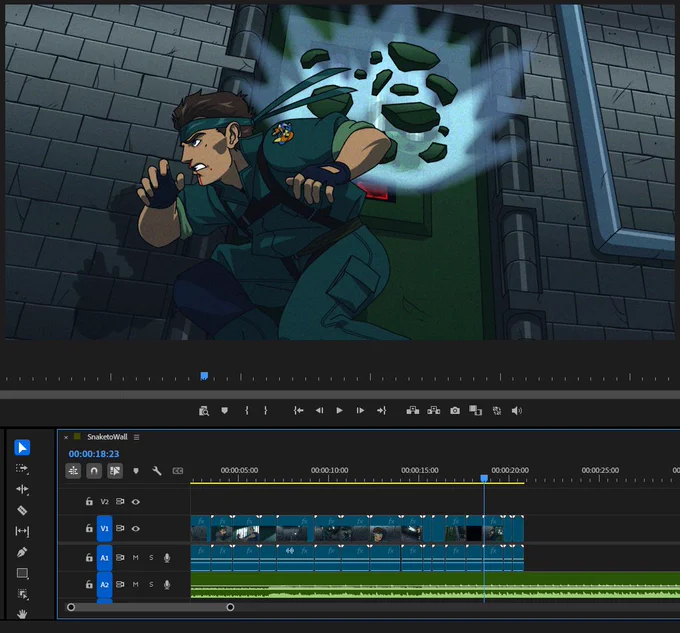Select the Rectangle tool

[x=22, y=573]
